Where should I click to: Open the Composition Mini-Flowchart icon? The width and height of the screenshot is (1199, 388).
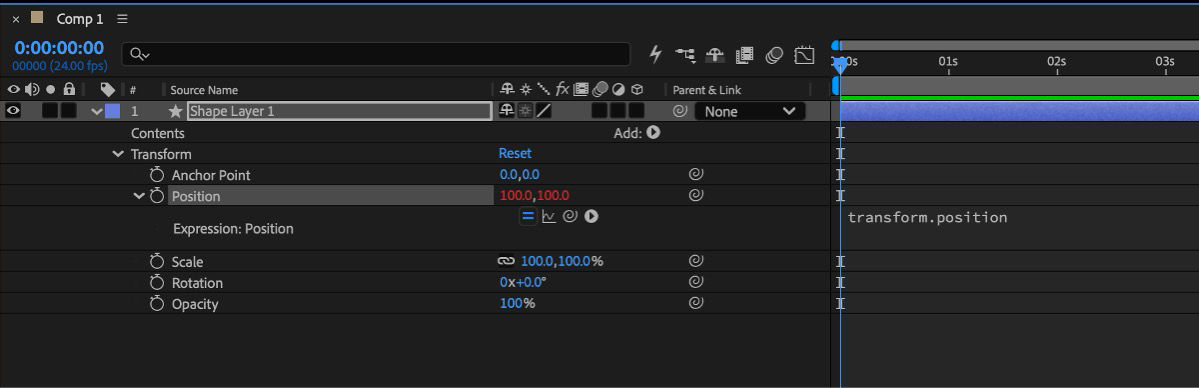click(685, 55)
